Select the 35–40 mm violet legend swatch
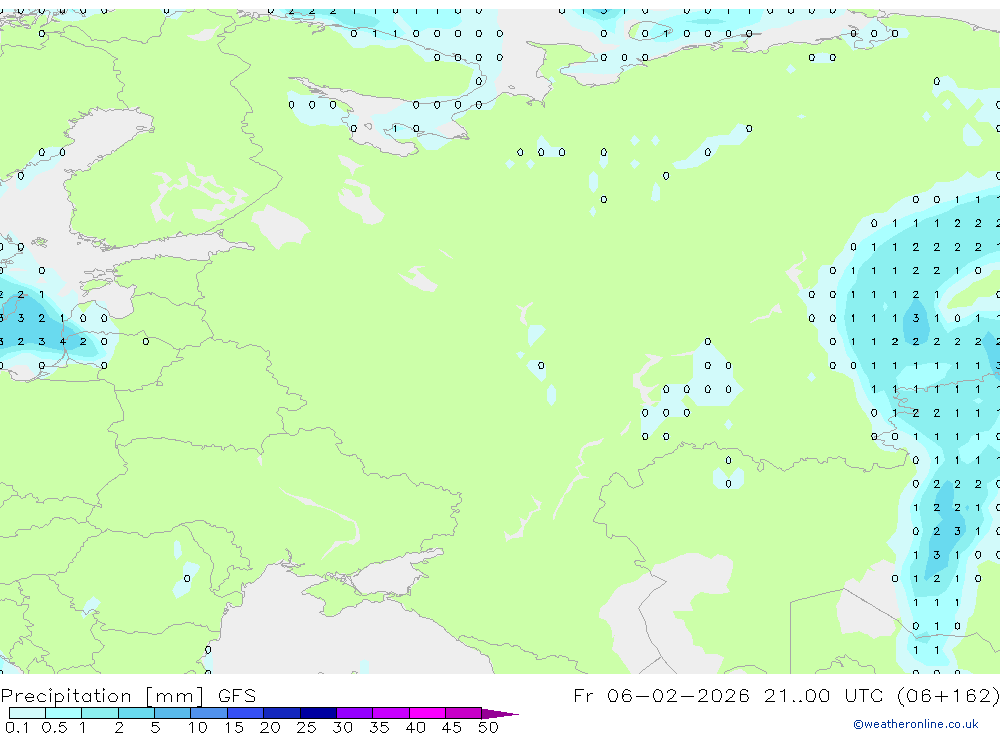This screenshot has width=1000, height=733. [390, 713]
